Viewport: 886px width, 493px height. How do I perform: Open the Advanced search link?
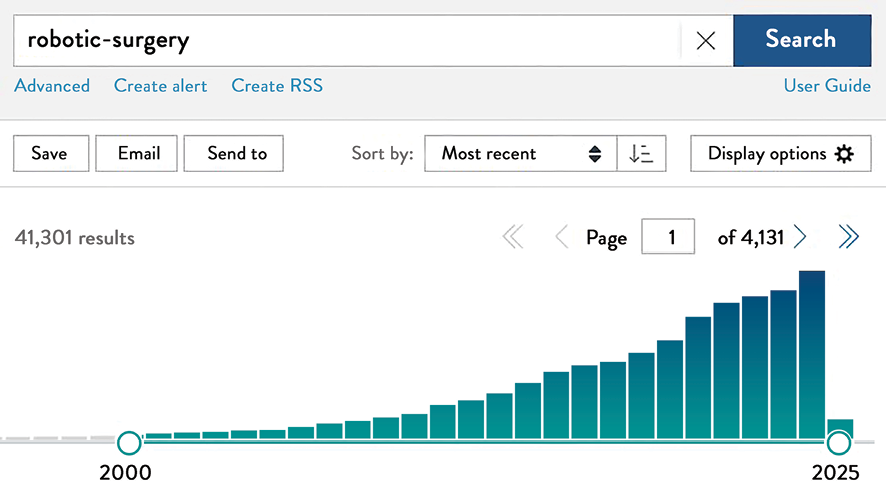(52, 86)
